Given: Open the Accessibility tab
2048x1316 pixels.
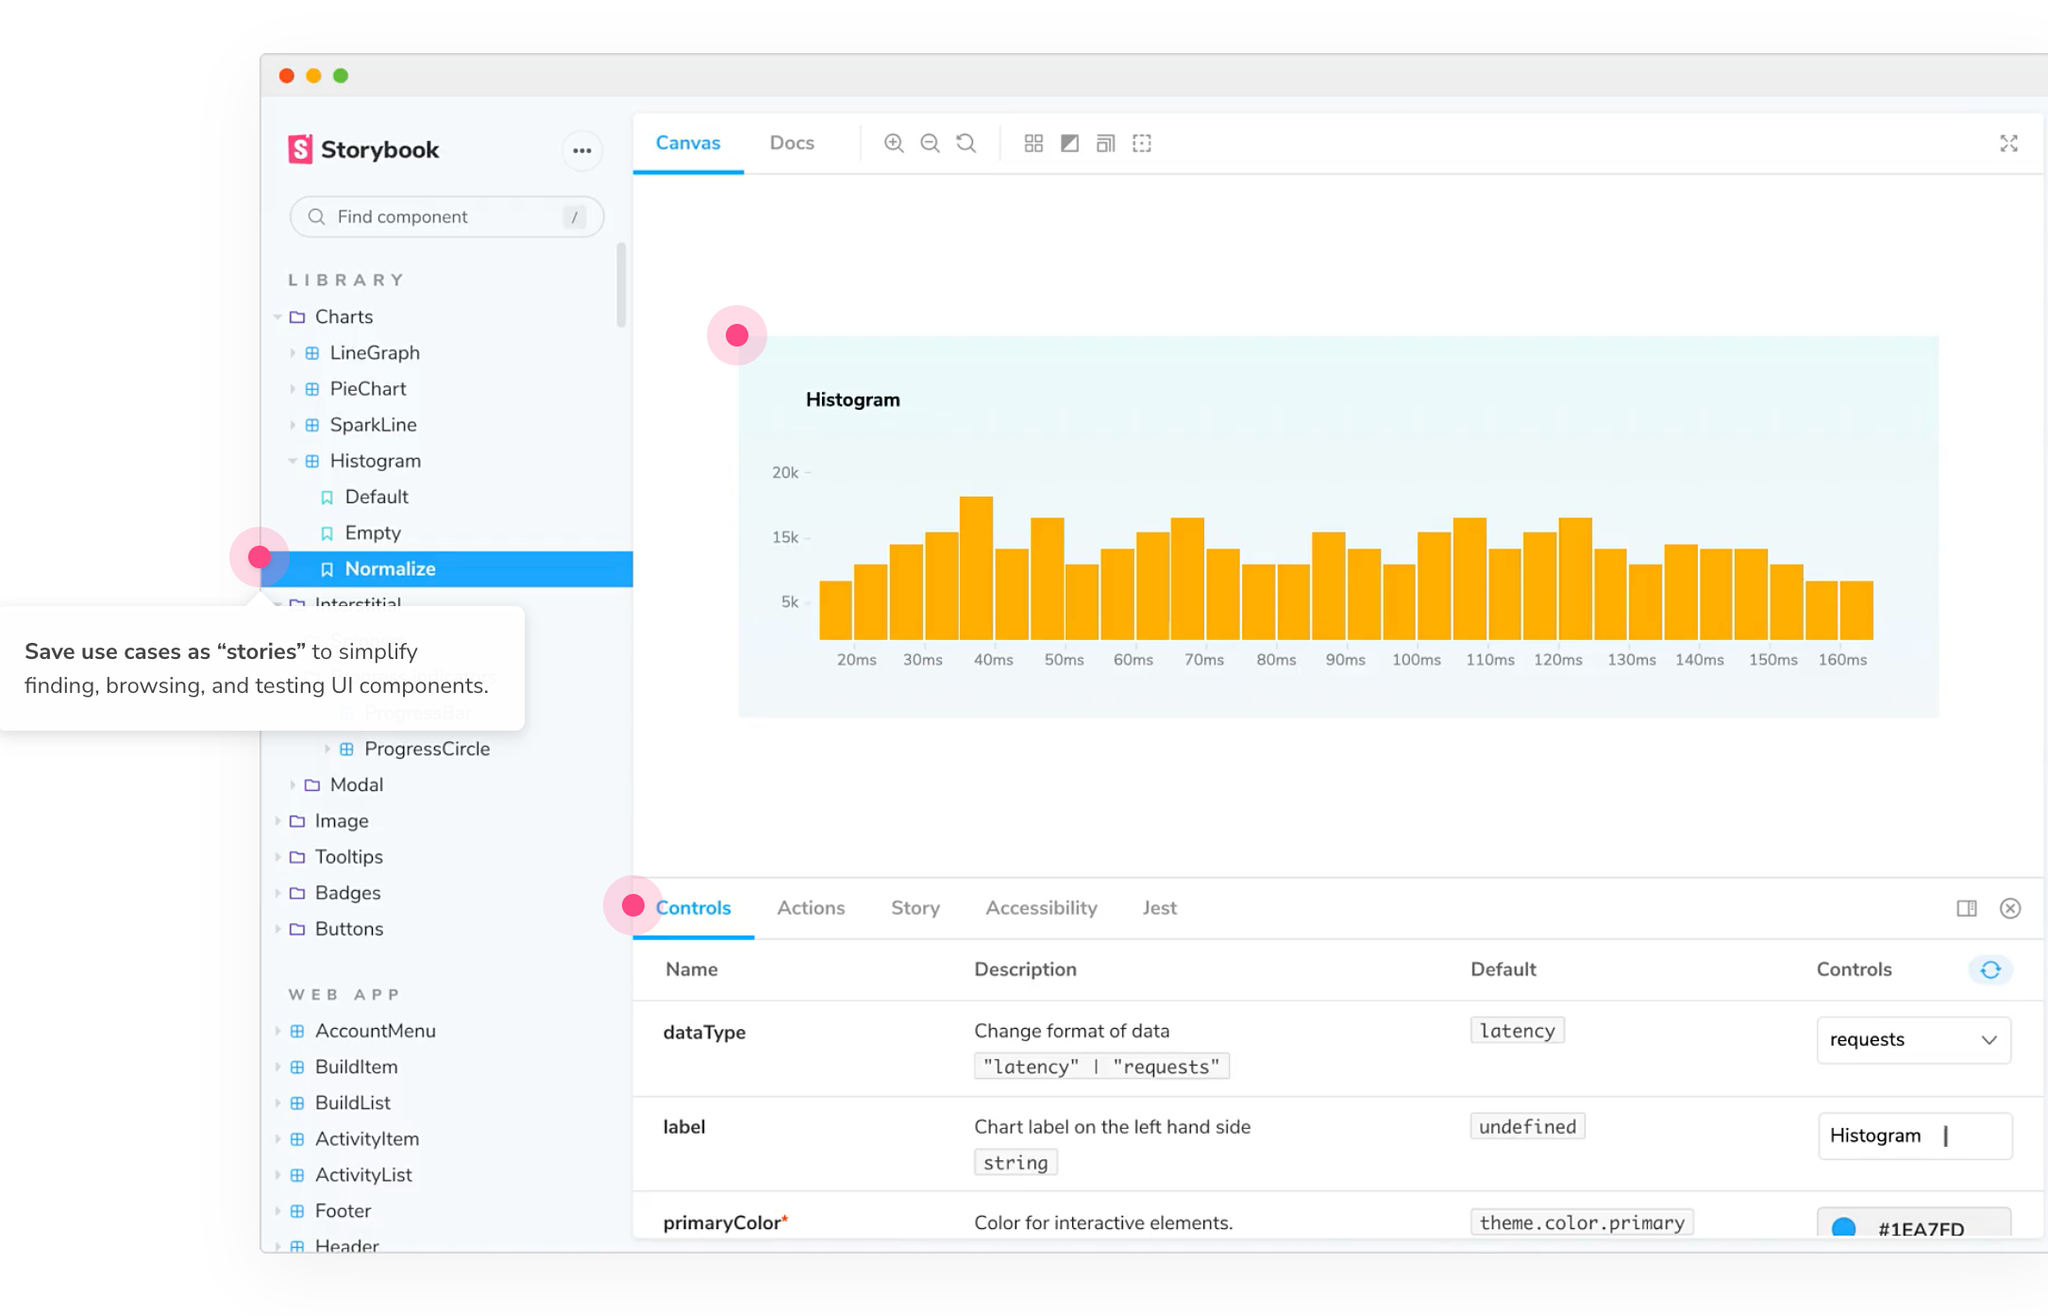Looking at the screenshot, I should tap(1041, 908).
